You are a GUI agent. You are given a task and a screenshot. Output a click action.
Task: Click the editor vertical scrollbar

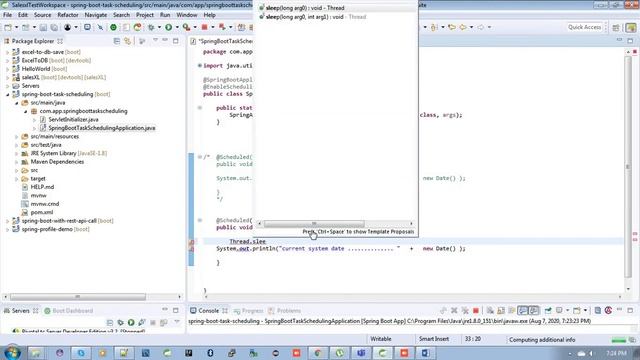(628, 166)
